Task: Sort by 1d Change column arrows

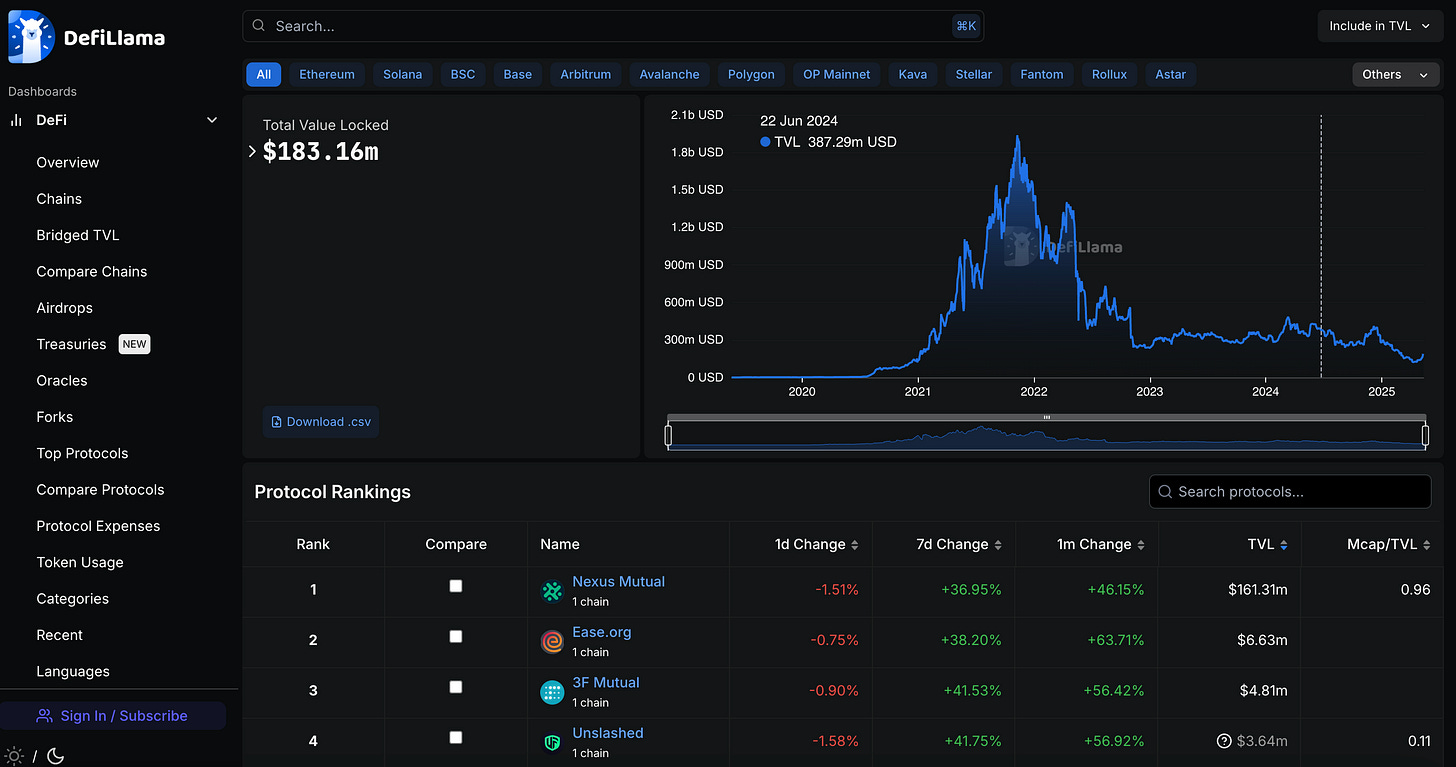Action: [854, 545]
